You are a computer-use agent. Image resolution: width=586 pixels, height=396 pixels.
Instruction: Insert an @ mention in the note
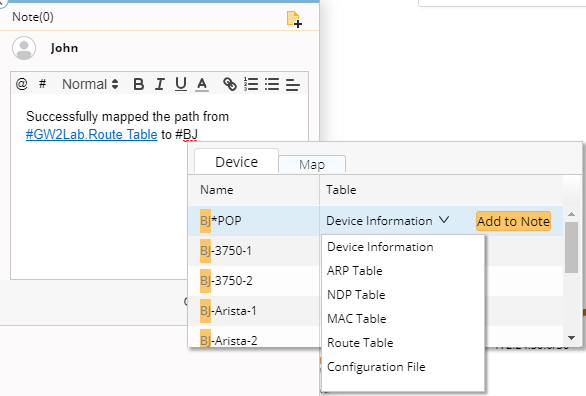(22, 84)
